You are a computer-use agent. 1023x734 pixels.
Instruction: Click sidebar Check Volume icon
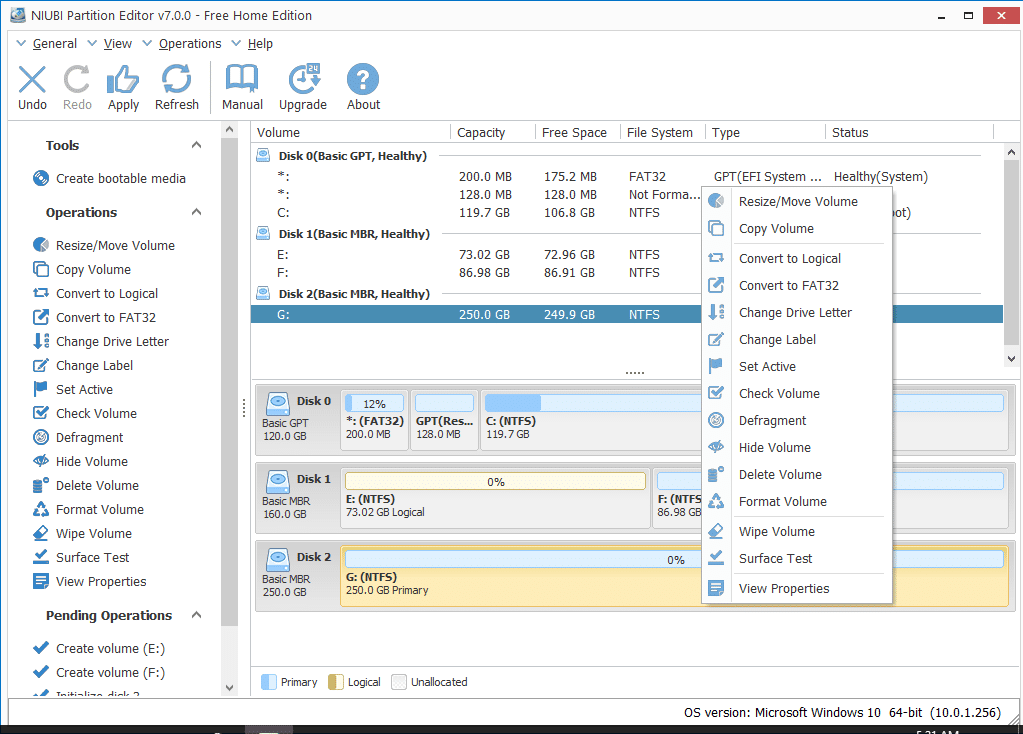pos(40,413)
